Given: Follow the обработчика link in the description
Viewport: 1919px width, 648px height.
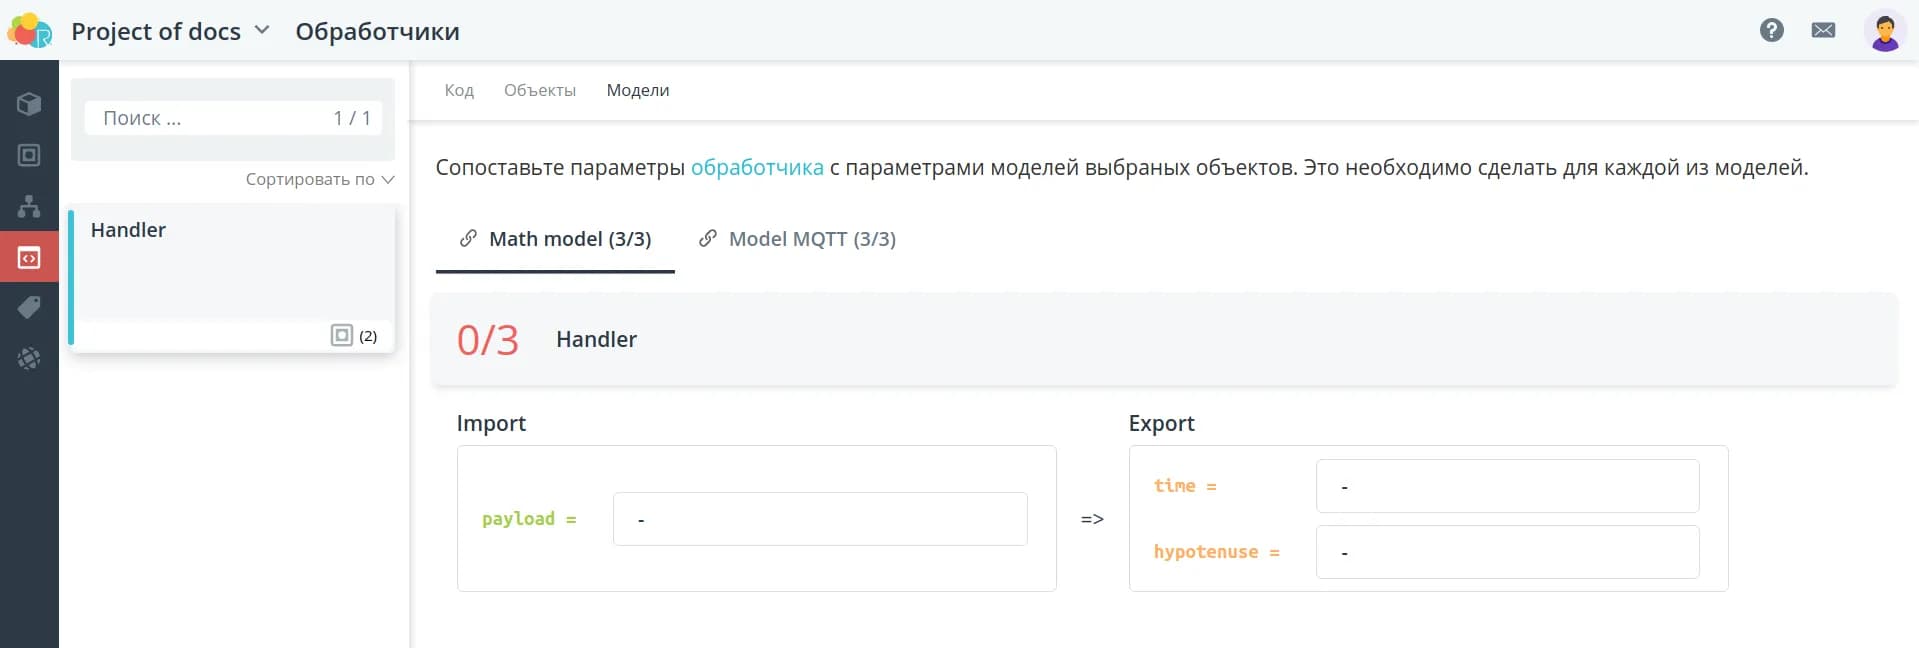Looking at the screenshot, I should coord(756,167).
